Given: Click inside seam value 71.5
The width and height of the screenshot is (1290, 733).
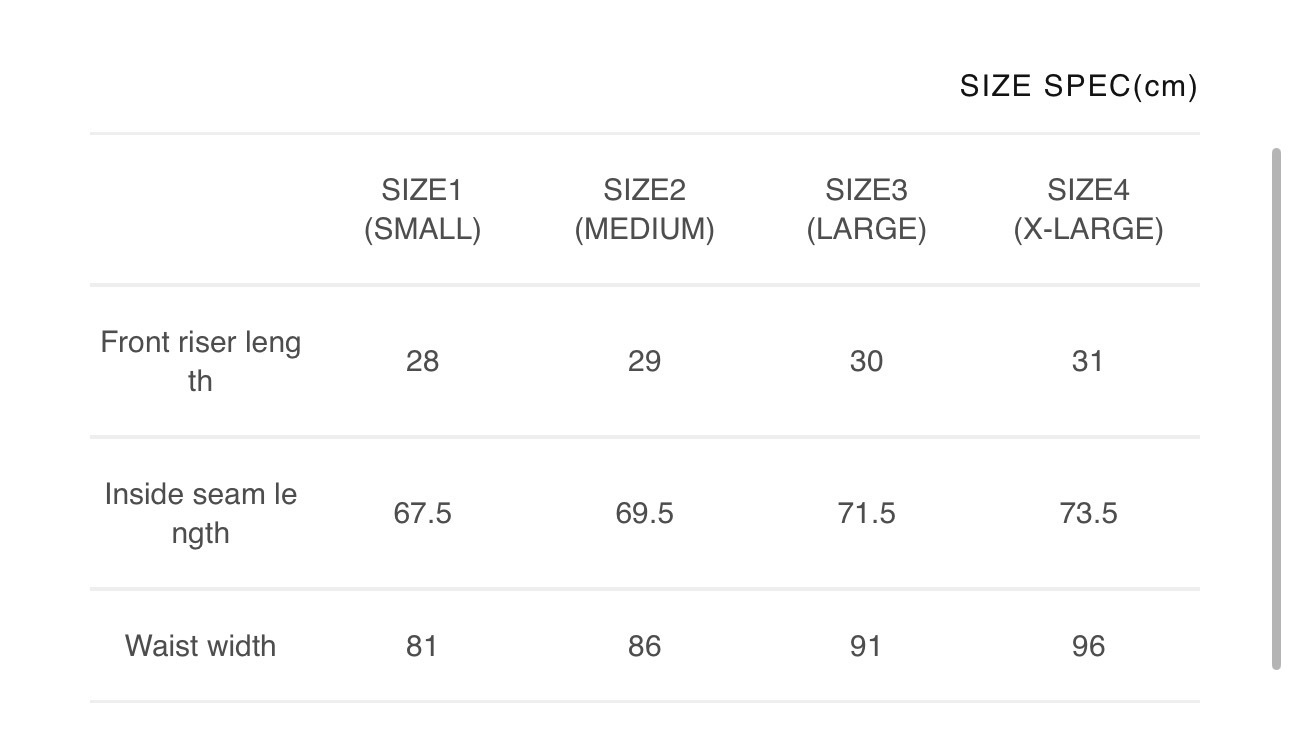Looking at the screenshot, I should [x=866, y=514].
